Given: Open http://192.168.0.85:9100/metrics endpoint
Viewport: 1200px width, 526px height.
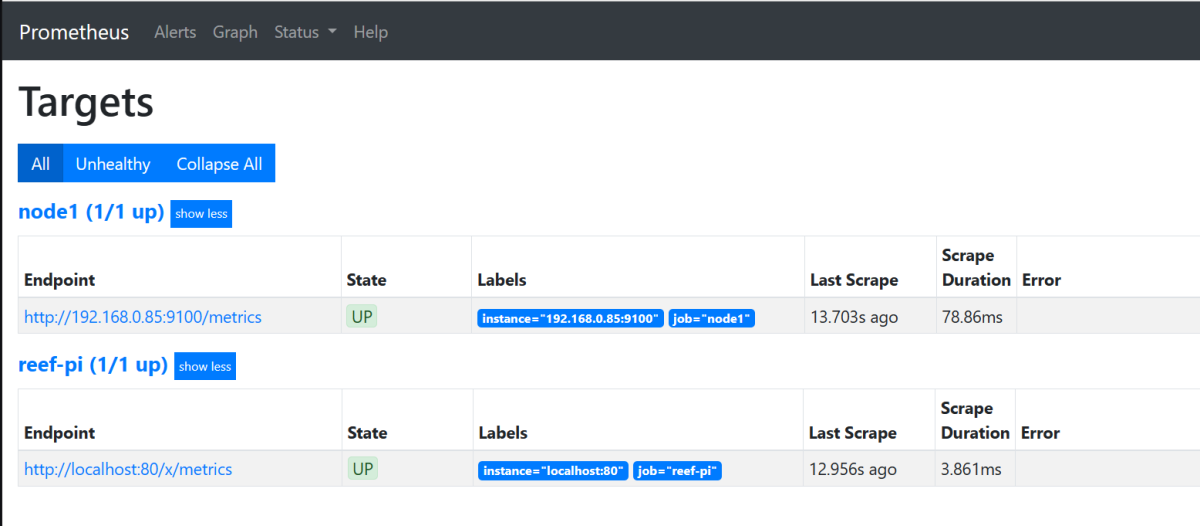Looking at the screenshot, I should [x=143, y=317].
